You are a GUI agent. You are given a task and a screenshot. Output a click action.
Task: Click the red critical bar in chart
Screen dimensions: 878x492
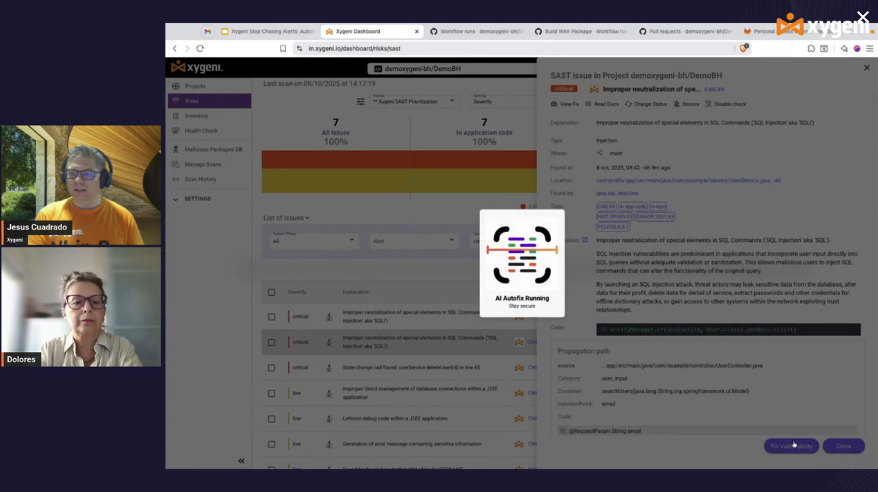[x=399, y=160]
